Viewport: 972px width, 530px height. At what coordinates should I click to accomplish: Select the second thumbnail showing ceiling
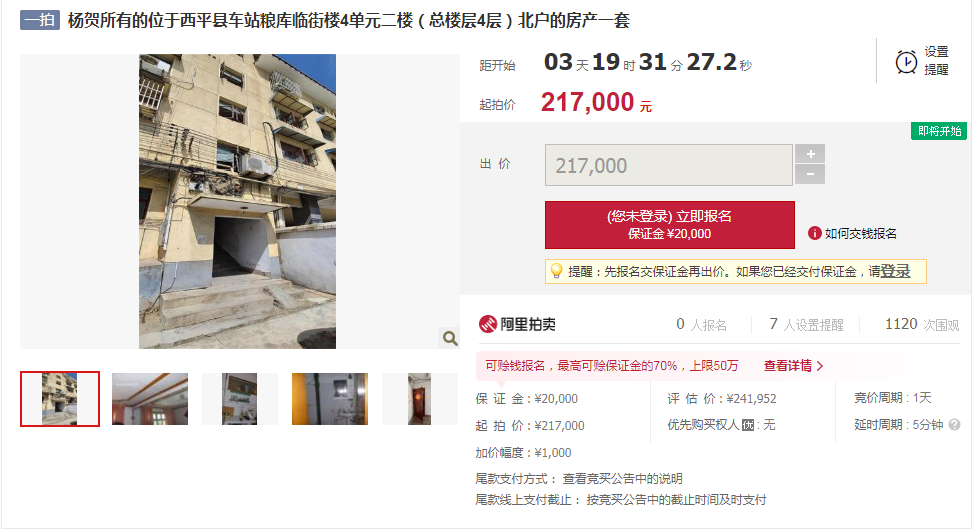tap(150, 399)
